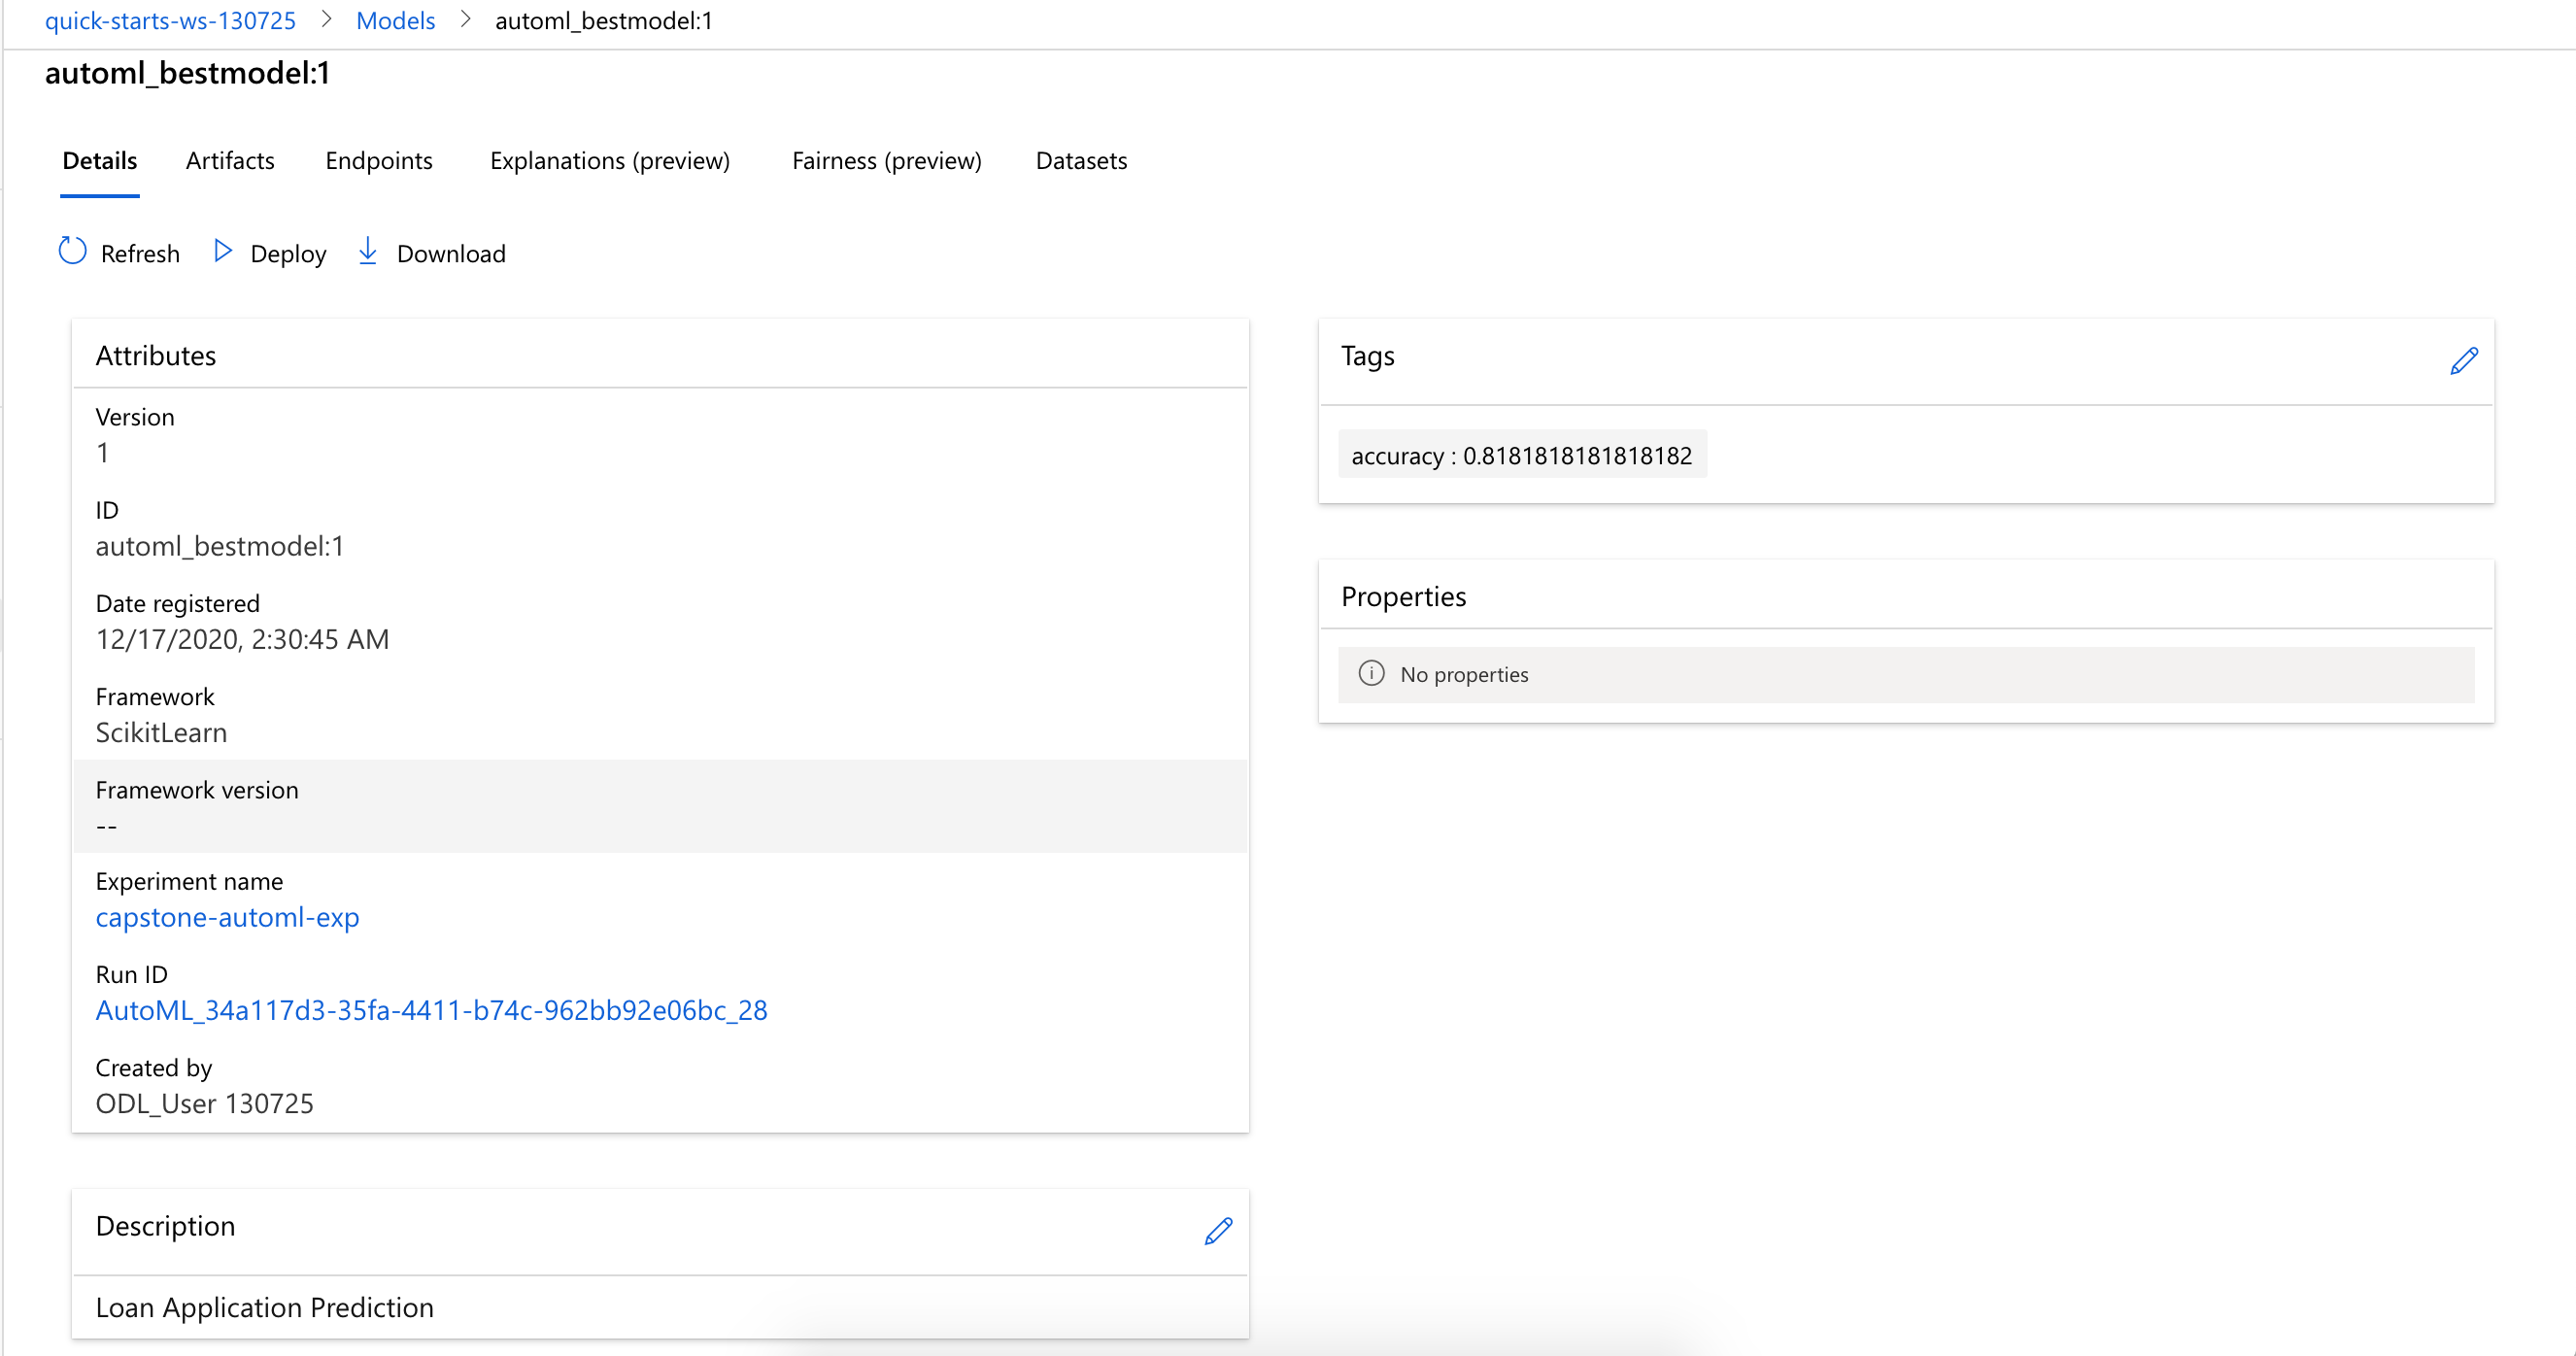Click the Download button label

click(x=451, y=254)
